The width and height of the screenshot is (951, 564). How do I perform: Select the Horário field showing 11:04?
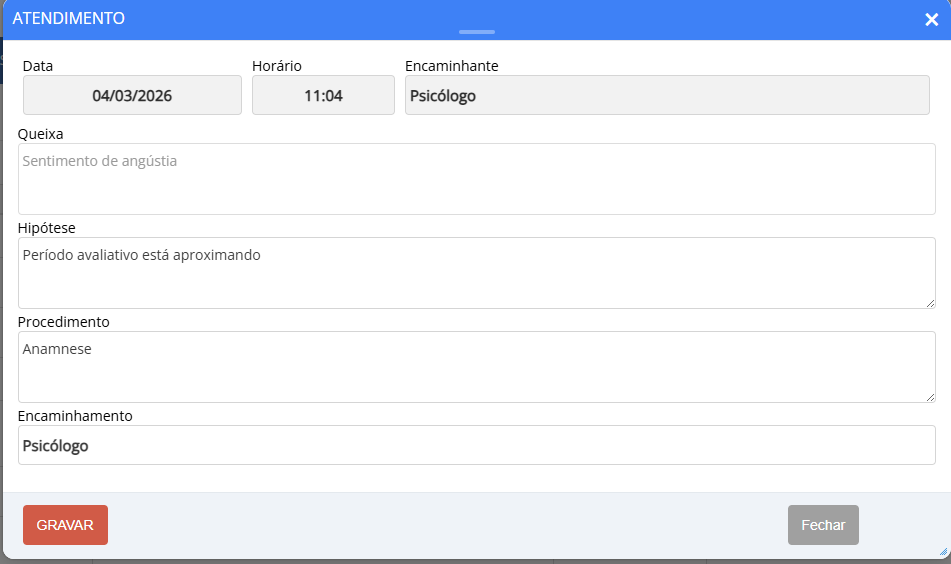[x=323, y=96]
